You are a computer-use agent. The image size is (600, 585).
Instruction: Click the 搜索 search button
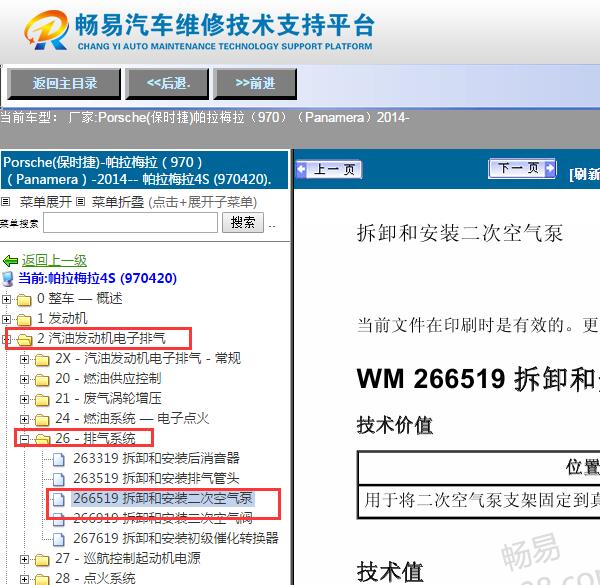[243, 223]
